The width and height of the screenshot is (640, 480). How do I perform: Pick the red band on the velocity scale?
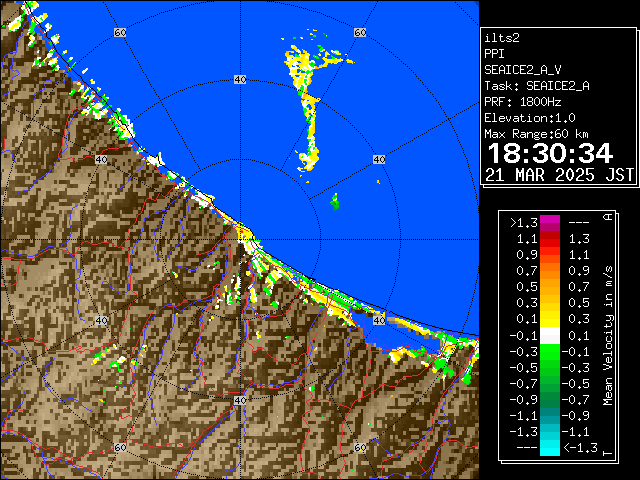550,241
